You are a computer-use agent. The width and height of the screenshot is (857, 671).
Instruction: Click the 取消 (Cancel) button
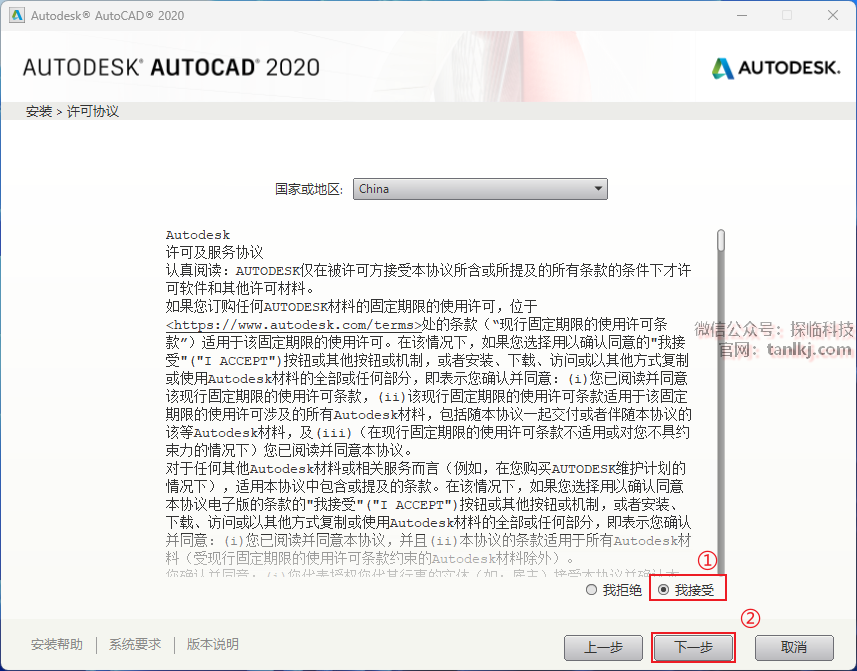click(x=794, y=648)
